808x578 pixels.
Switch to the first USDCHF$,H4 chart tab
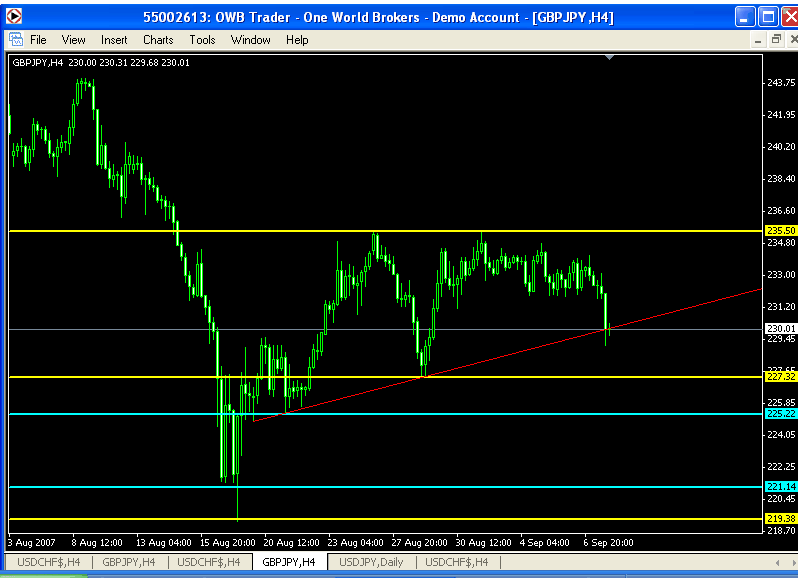[x=48, y=562]
